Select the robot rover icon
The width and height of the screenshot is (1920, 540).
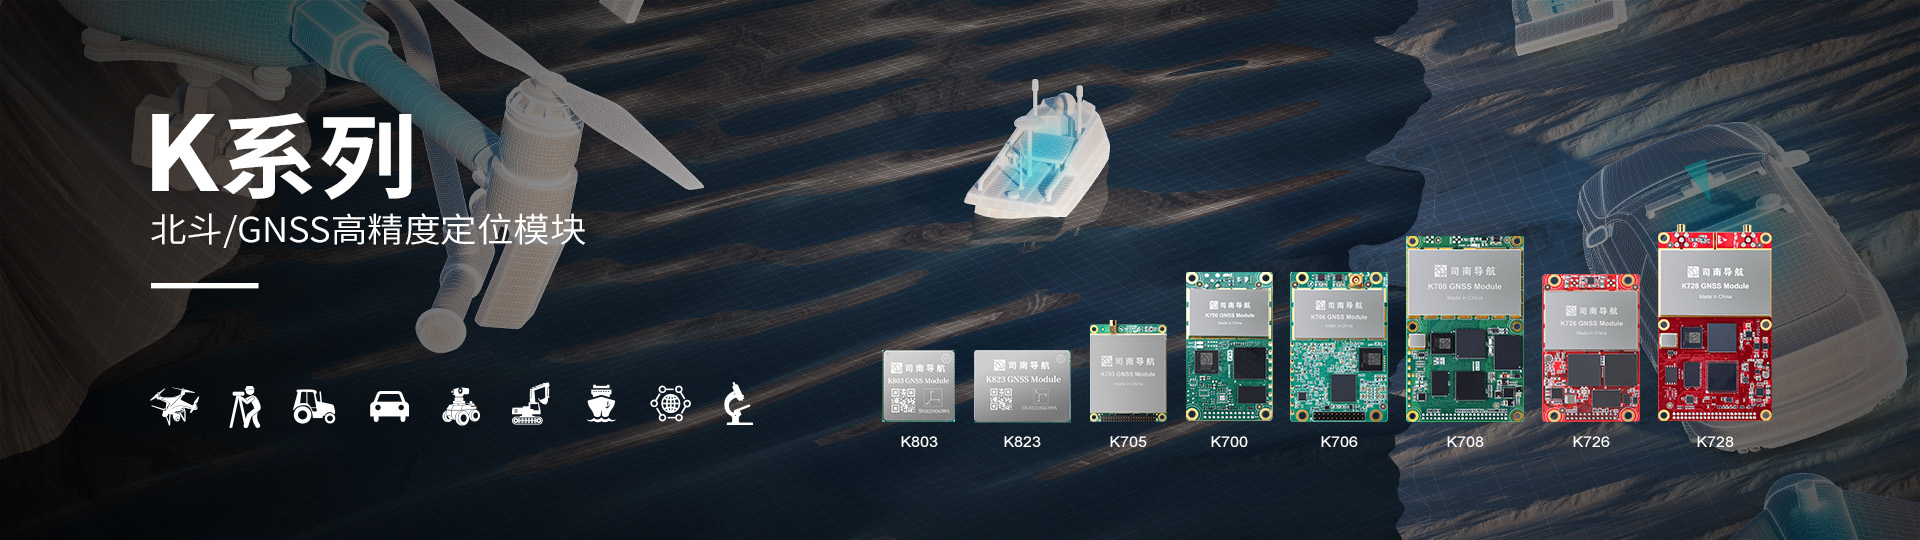coord(460,404)
